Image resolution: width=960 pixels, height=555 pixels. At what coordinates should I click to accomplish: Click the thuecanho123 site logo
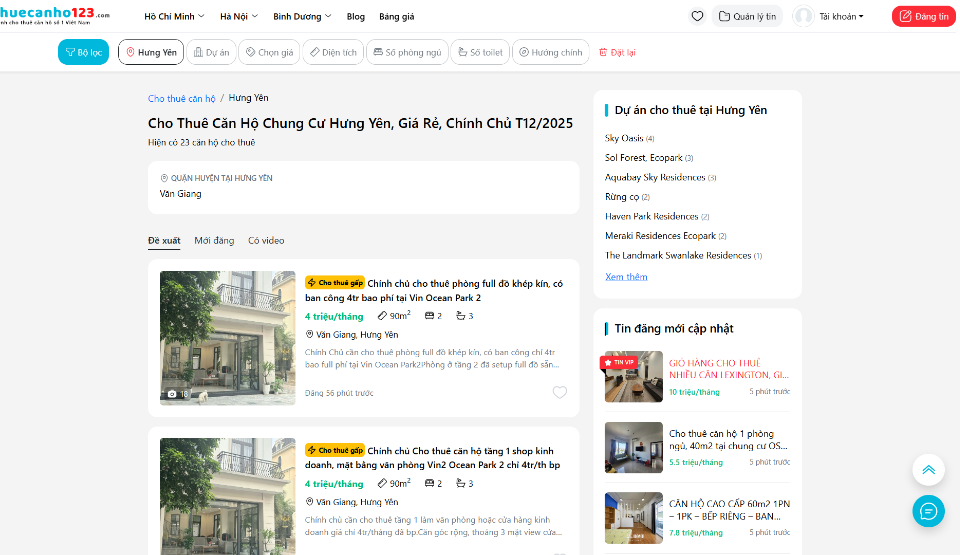pos(54,16)
